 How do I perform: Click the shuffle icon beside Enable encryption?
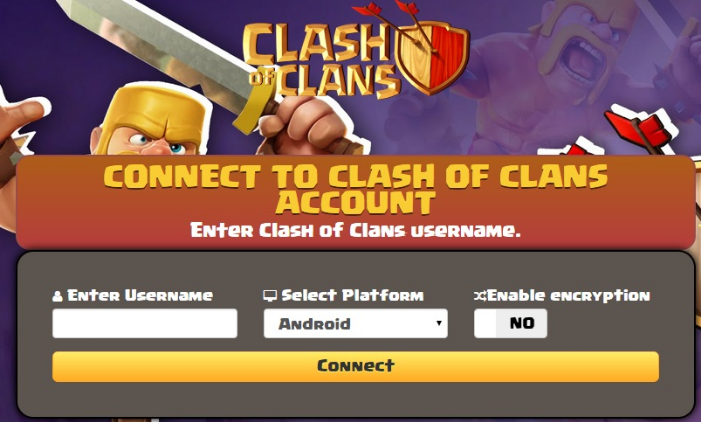click(x=480, y=296)
